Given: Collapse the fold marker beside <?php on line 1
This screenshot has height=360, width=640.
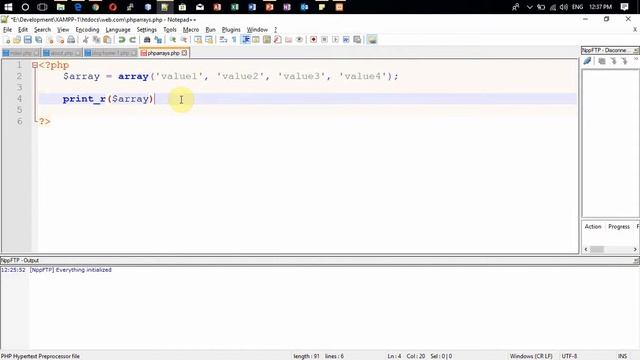Looking at the screenshot, I should coord(35,65).
